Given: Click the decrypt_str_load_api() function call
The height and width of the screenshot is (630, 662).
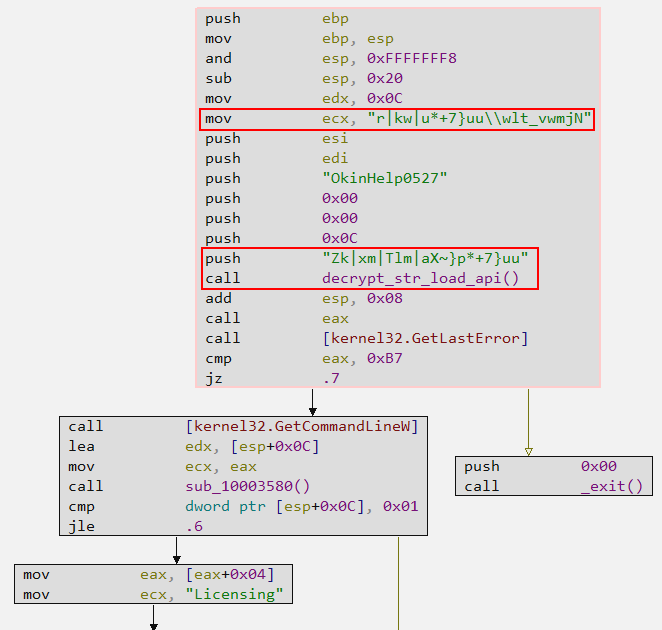Looking at the screenshot, I should click(x=420, y=278).
